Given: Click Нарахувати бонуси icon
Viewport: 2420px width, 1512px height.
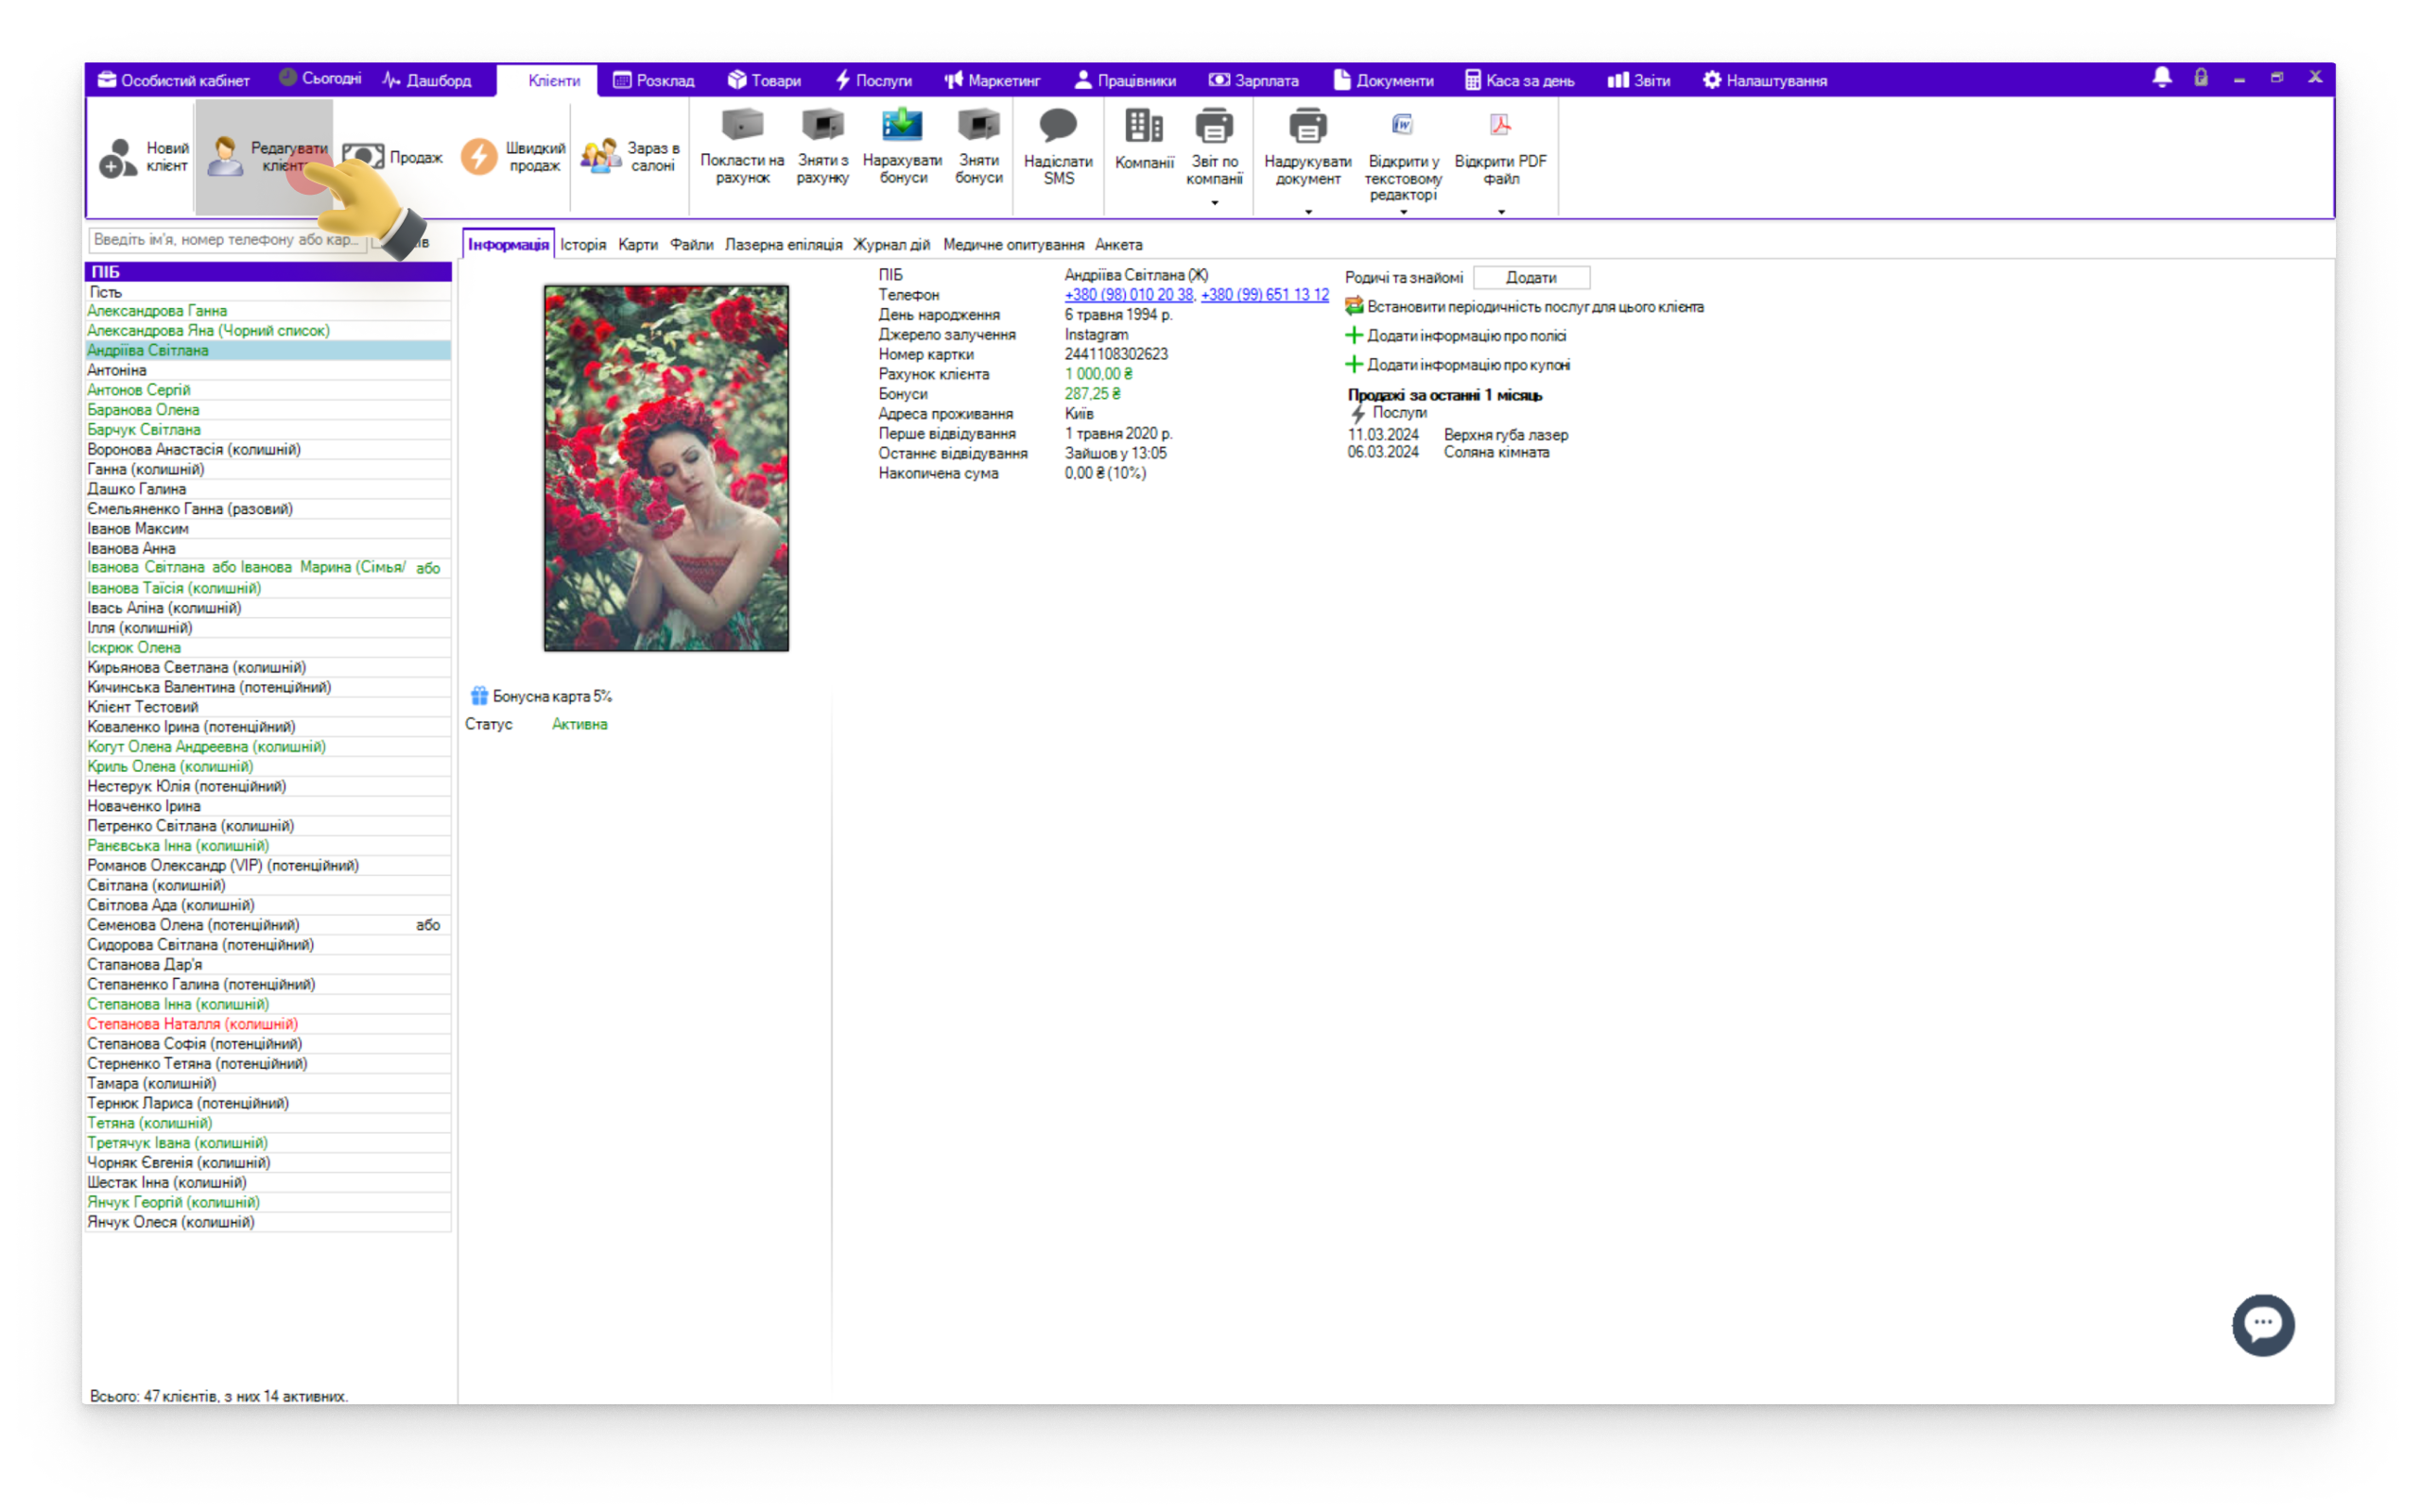Looking at the screenshot, I should (x=902, y=126).
